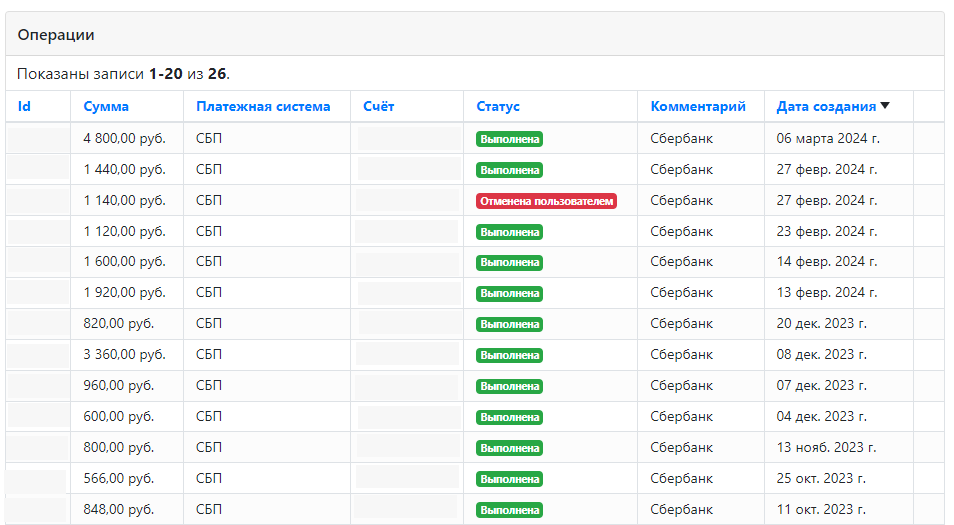This screenshot has height=525, width=954.
Task: Click Выполнена badge in 06 марта 2024 row
Action: [509, 139]
